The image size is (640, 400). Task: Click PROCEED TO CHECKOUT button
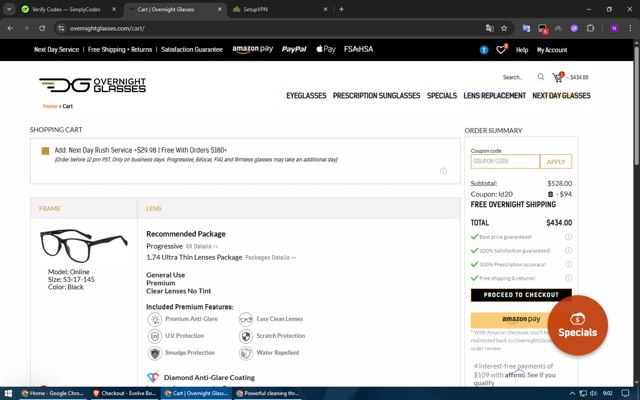pos(521,295)
